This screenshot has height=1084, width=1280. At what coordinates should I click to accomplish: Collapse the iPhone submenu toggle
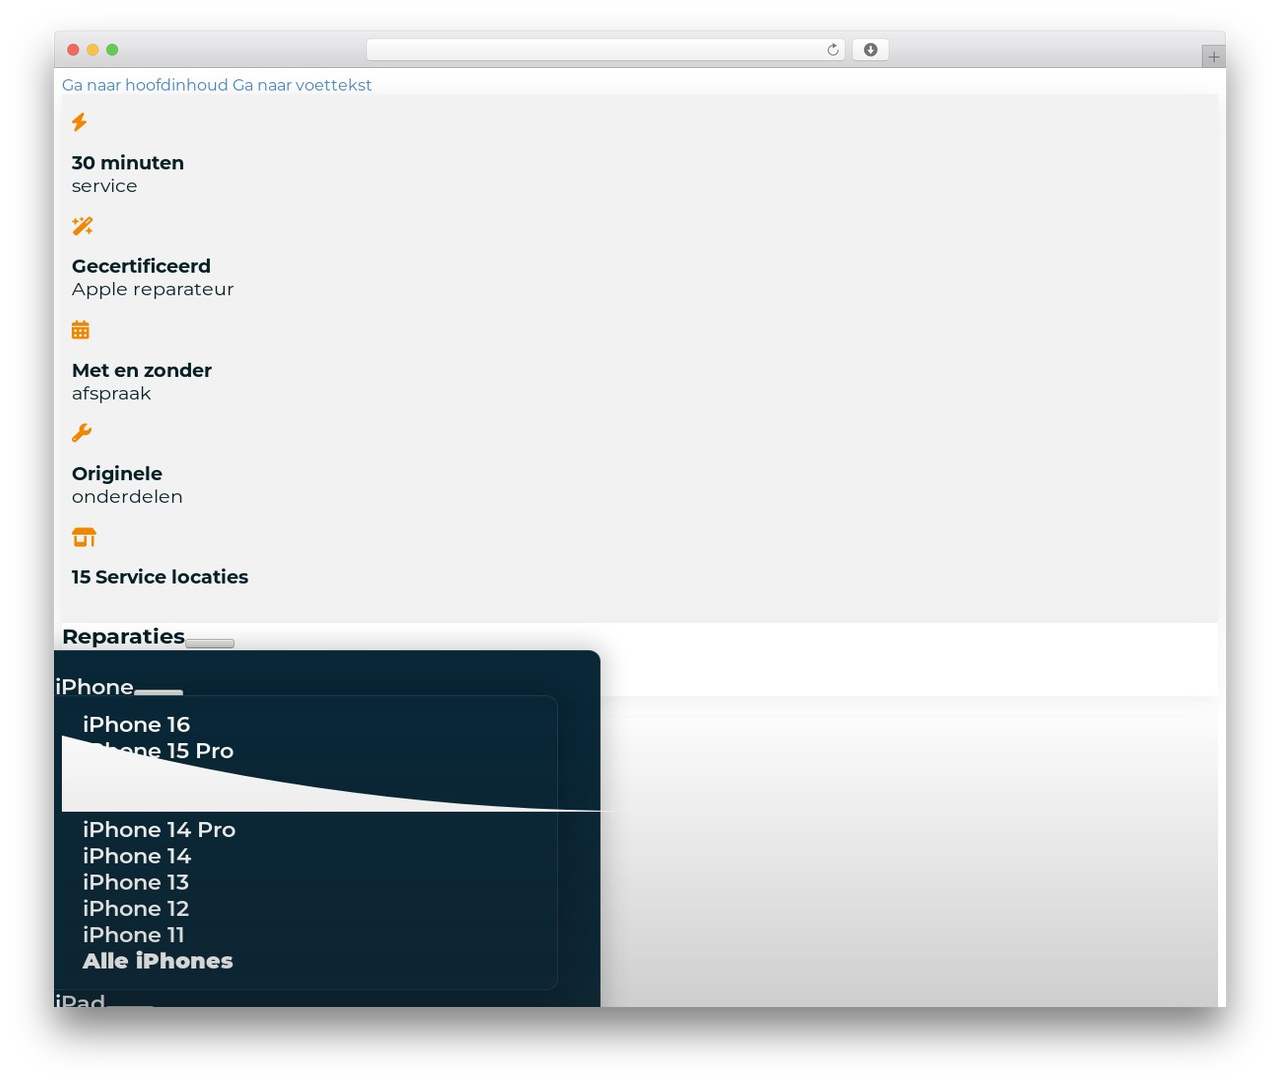tap(158, 692)
